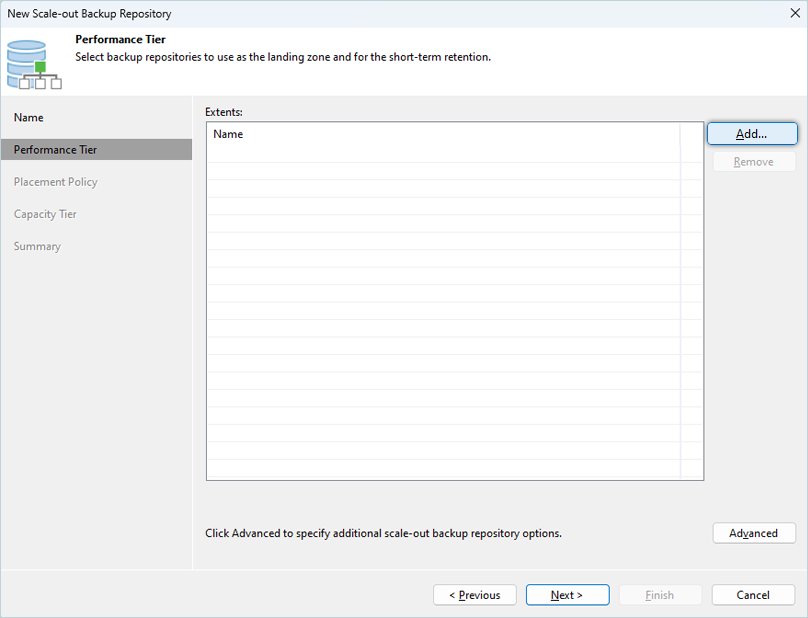Viewport: 808px width, 618px height.
Task: Click the 'Click Advanced to specify' hint text
Action: tap(383, 533)
